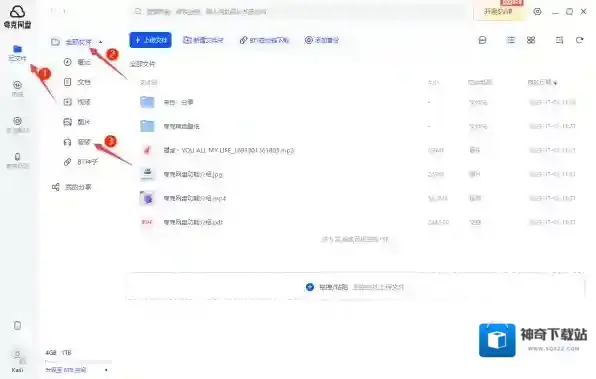The image size is (596, 379).
Task: Open settings gear icon in the title bar
Action: point(537,11)
